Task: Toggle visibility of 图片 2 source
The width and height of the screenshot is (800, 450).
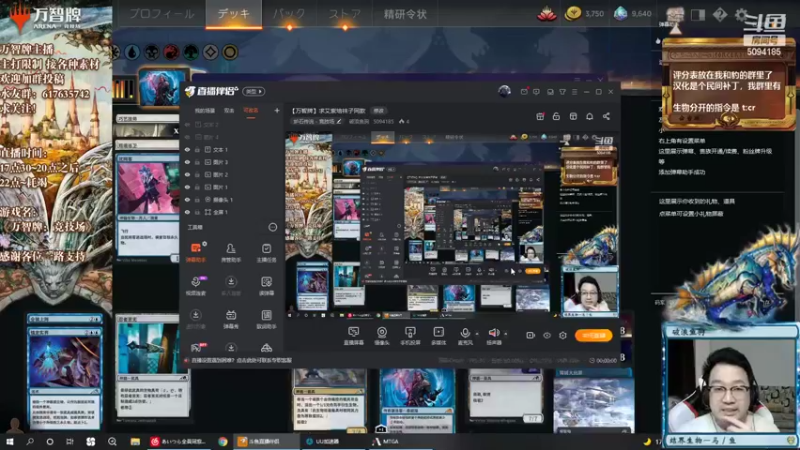Action: [187, 174]
